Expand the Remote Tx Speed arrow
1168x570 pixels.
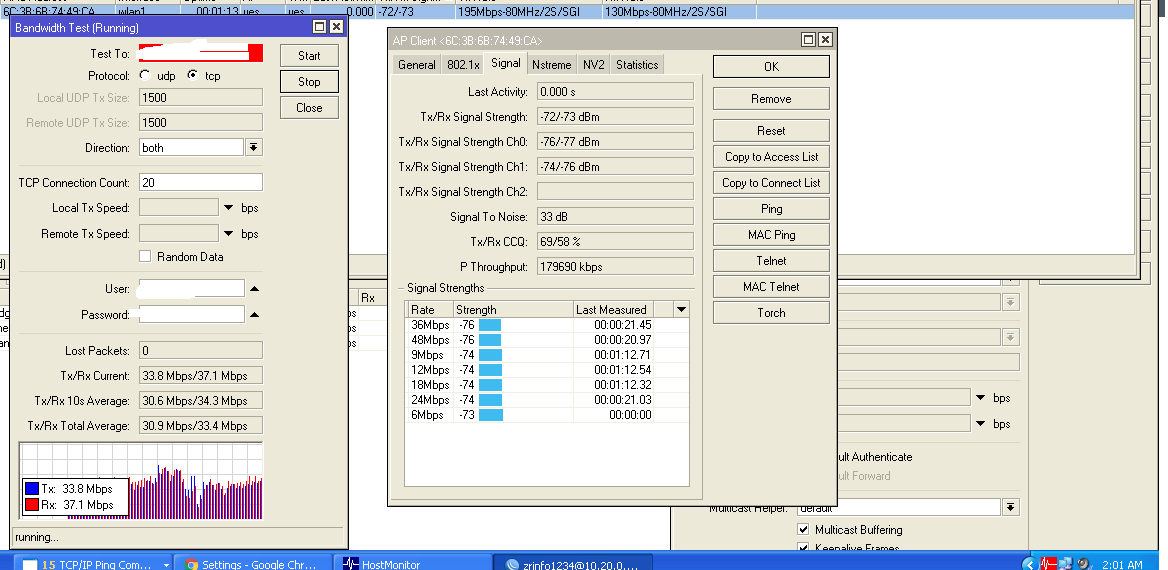point(229,234)
